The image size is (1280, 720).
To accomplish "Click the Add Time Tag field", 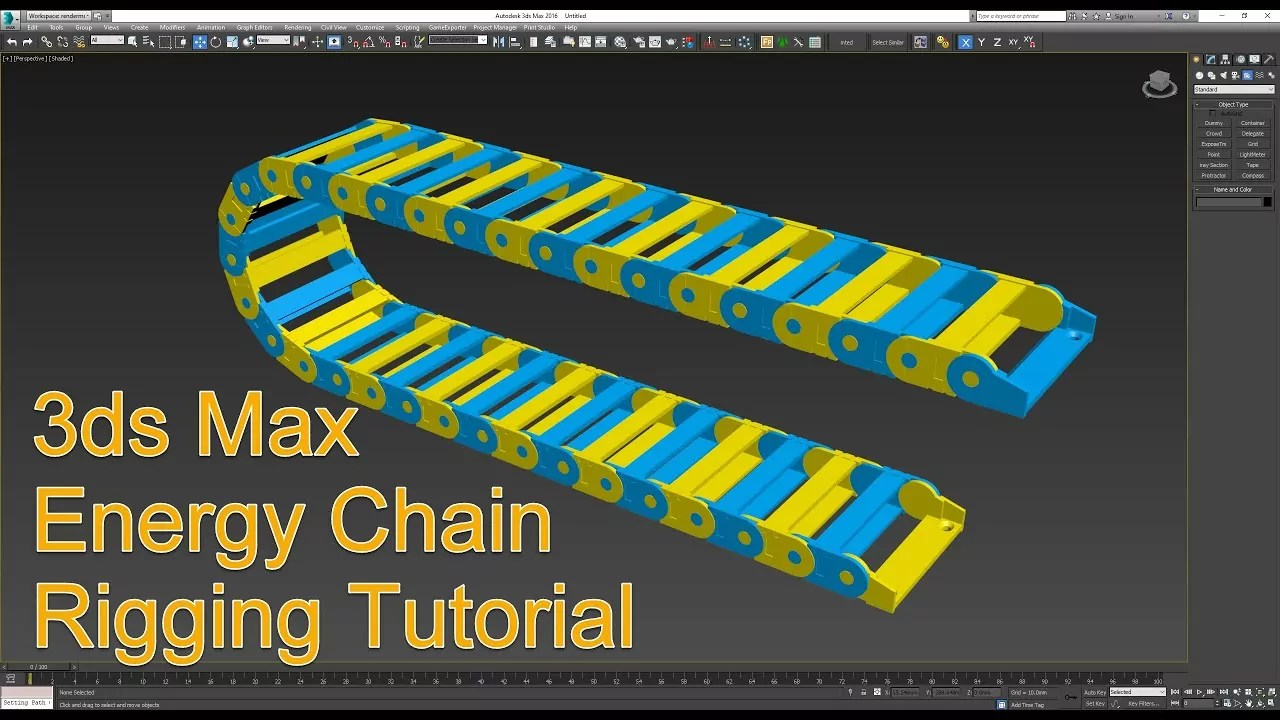I will 1027,704.
